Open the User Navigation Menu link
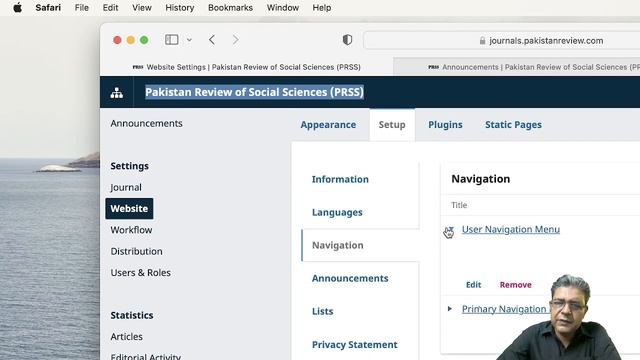Image resolution: width=640 pixels, height=360 pixels. point(511,229)
